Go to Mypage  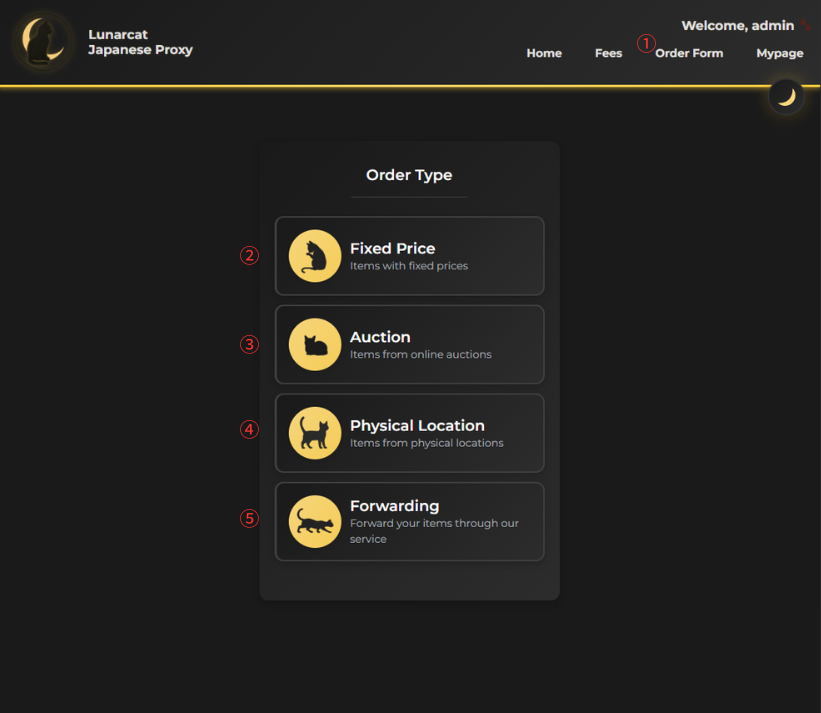(779, 53)
